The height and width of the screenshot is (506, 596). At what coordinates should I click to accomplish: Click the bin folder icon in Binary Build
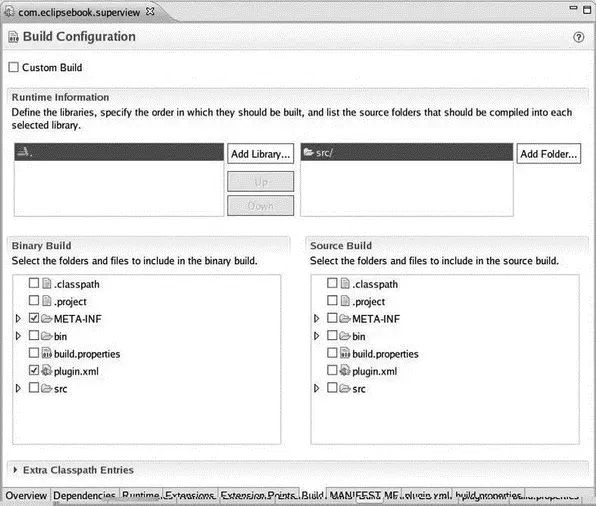click(47, 336)
